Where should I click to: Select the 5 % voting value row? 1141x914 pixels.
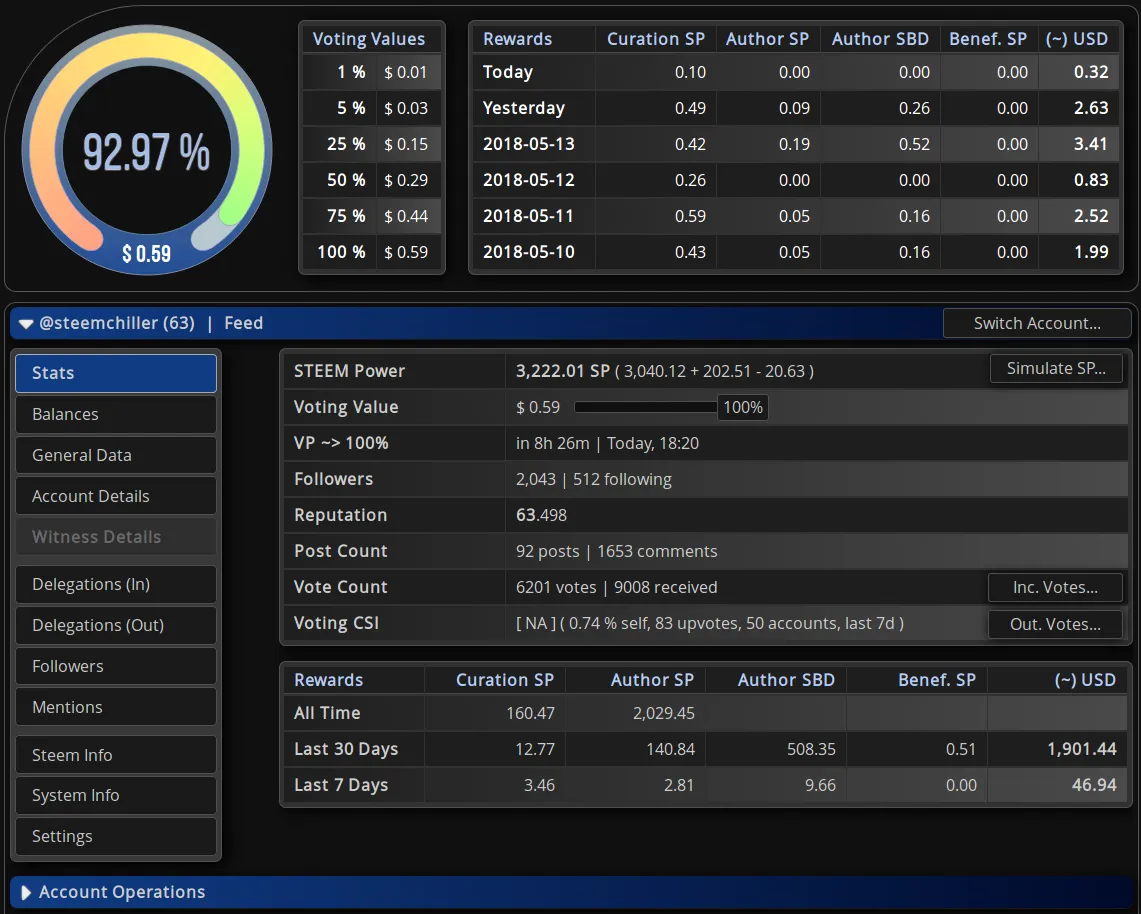[372, 108]
